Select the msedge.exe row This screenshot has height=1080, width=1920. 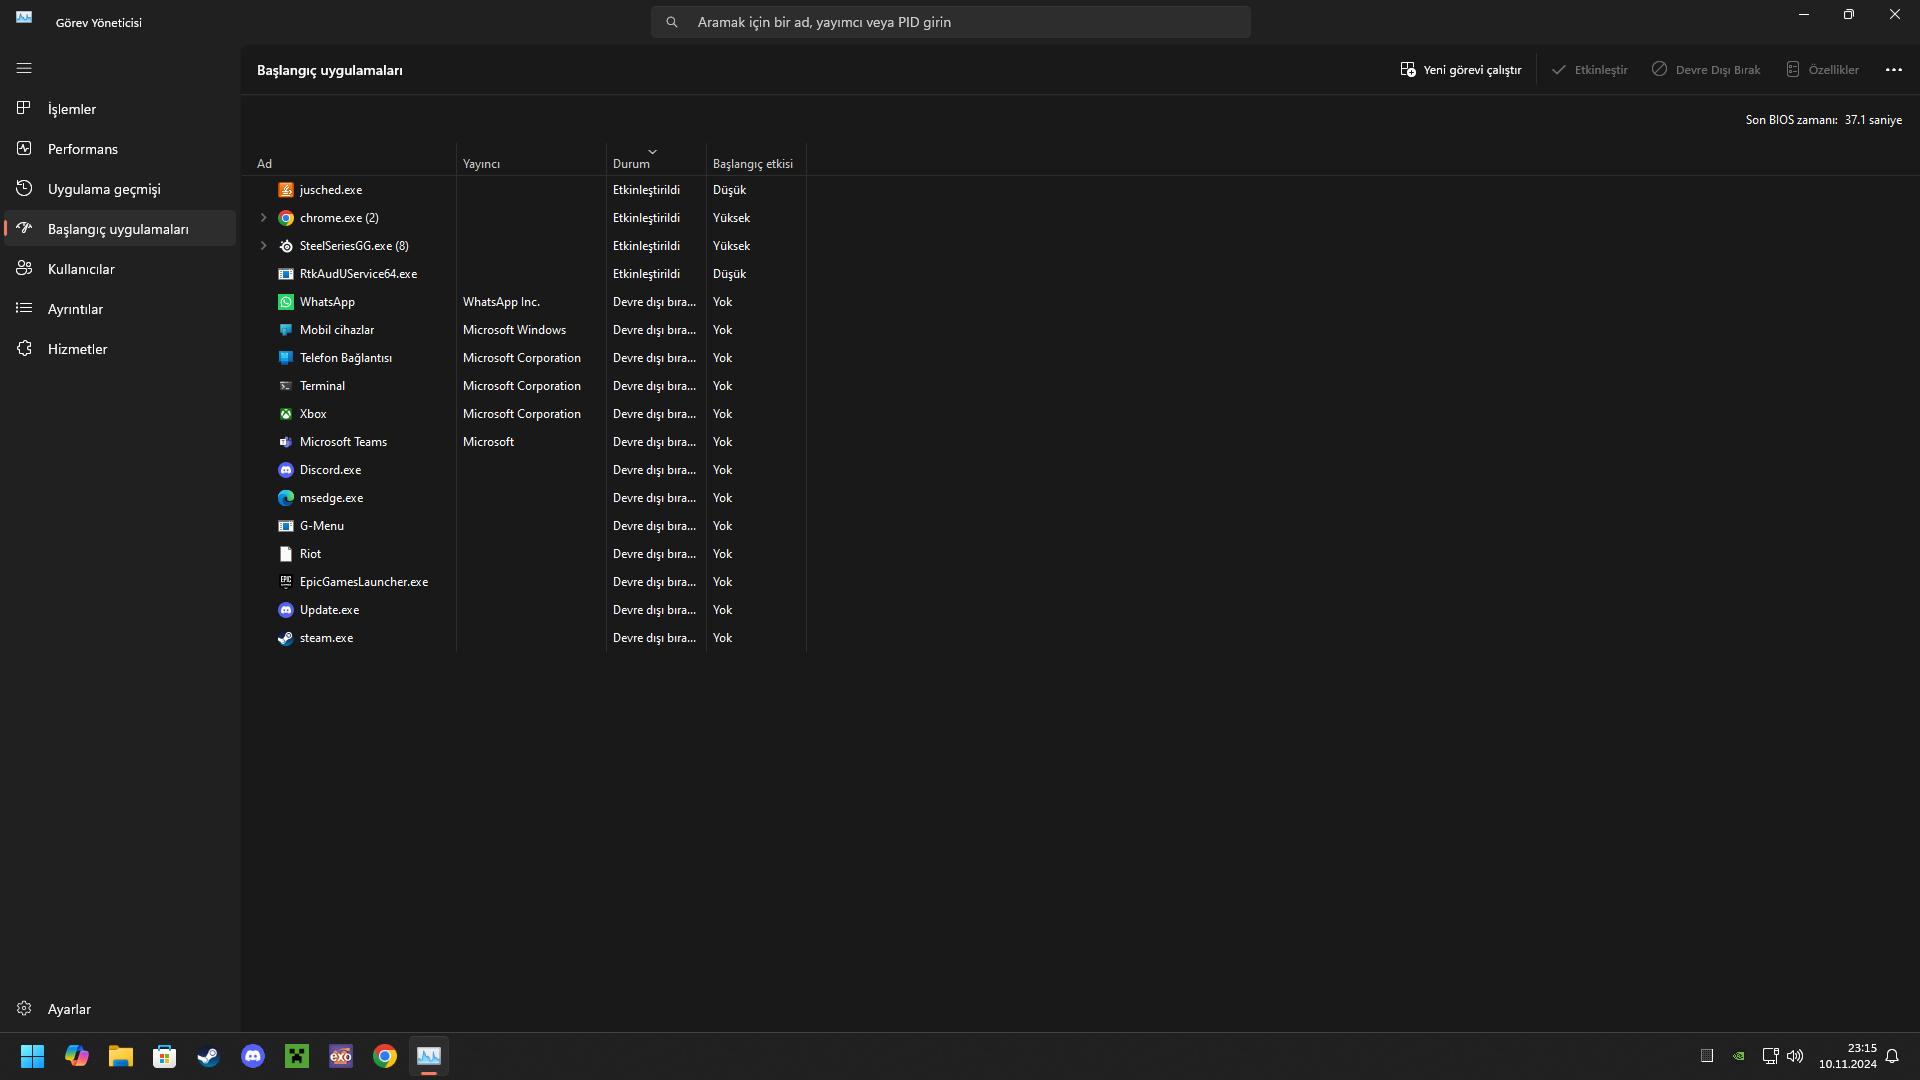331,497
